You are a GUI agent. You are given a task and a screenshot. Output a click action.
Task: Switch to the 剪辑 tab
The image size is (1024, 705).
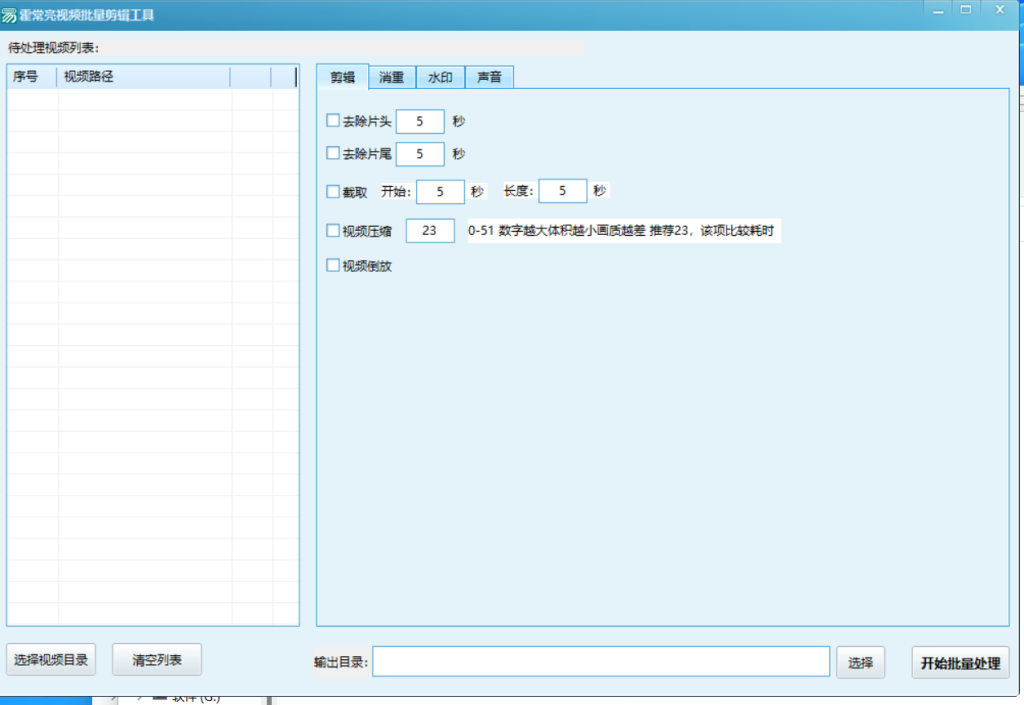tap(342, 77)
